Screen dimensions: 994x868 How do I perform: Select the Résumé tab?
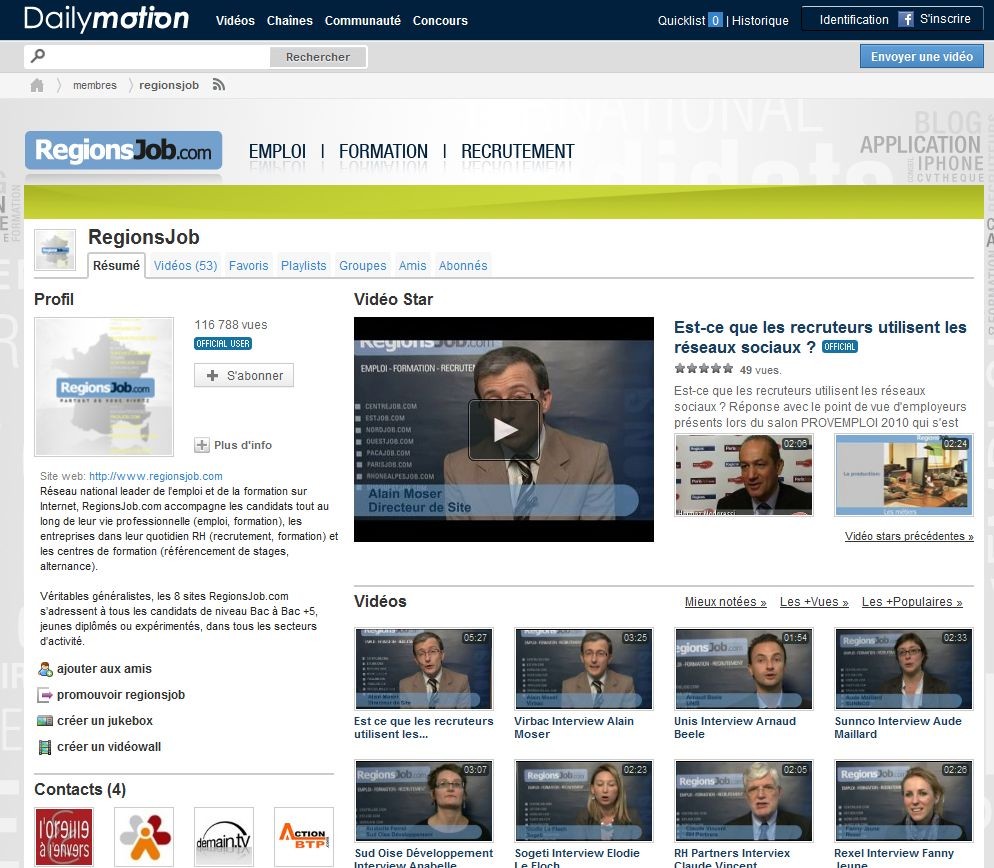(x=116, y=266)
